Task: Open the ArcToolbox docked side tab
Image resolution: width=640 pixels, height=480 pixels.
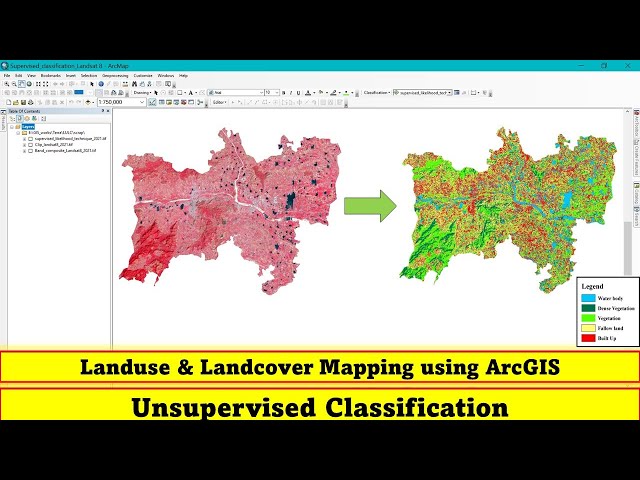Action: pyautogui.click(x=636, y=123)
